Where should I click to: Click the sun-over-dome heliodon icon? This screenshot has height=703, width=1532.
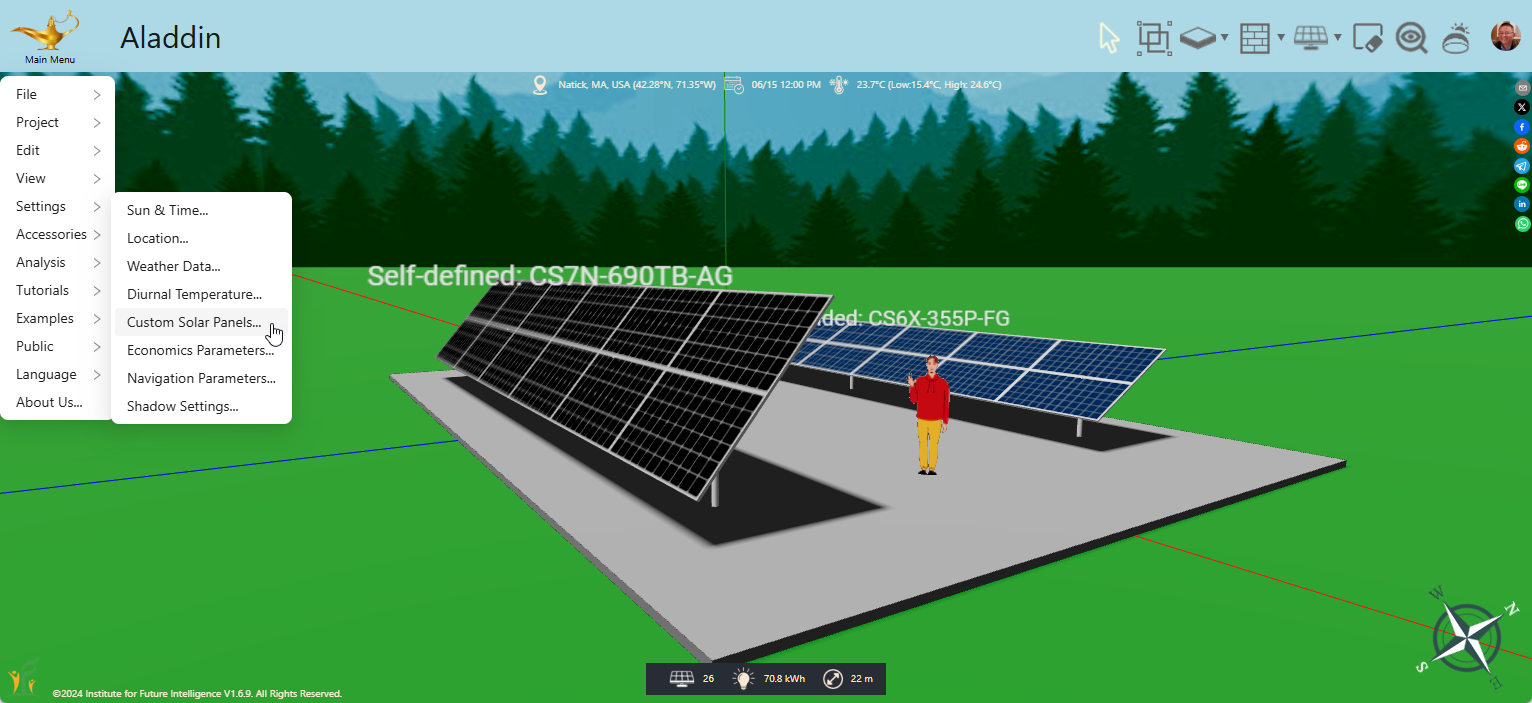pos(1456,38)
